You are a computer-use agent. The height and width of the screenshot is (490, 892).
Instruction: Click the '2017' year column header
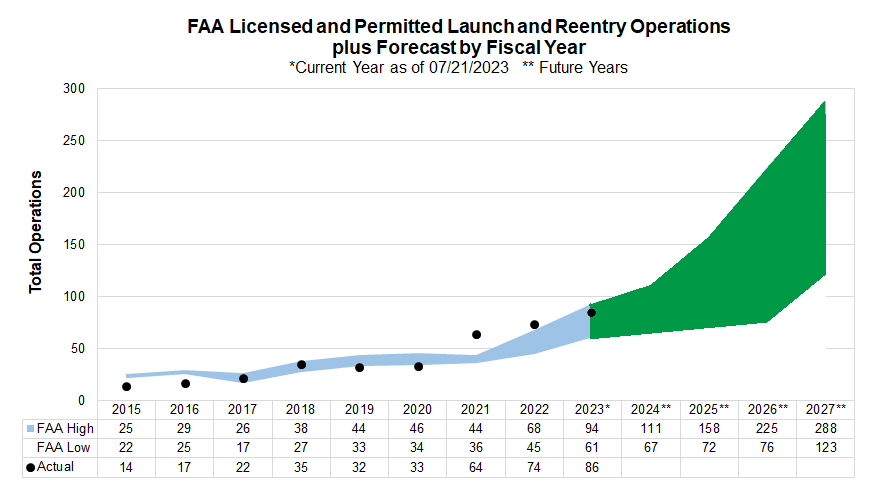pos(242,410)
